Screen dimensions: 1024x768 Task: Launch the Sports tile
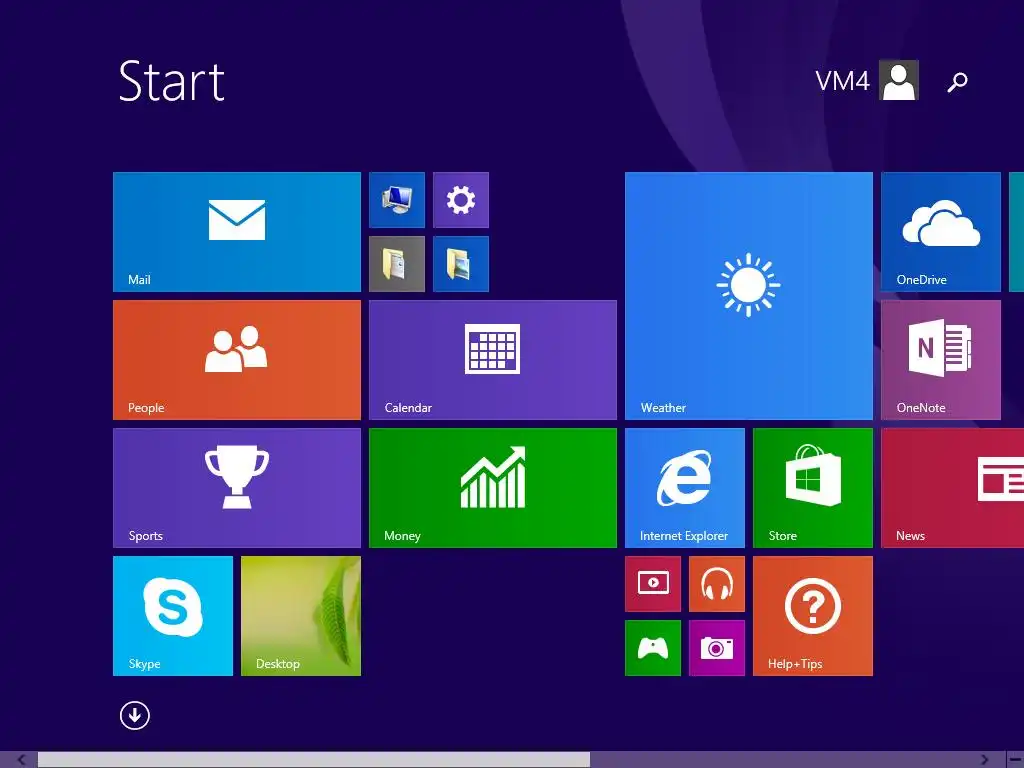tap(236, 488)
